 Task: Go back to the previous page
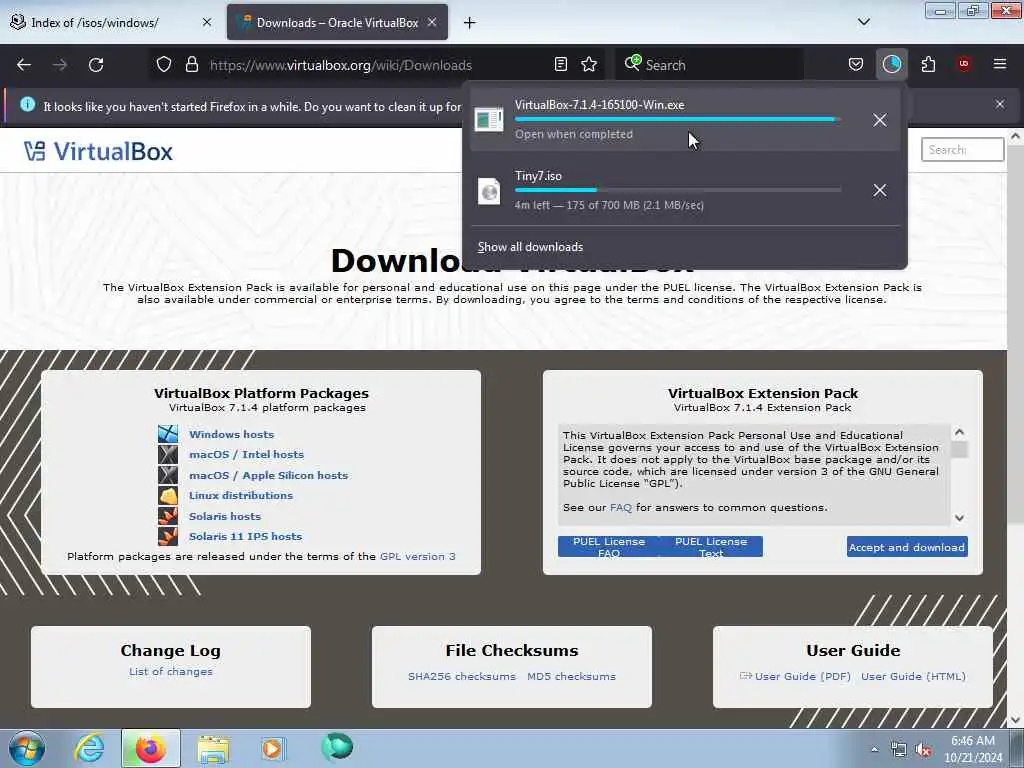point(24,65)
